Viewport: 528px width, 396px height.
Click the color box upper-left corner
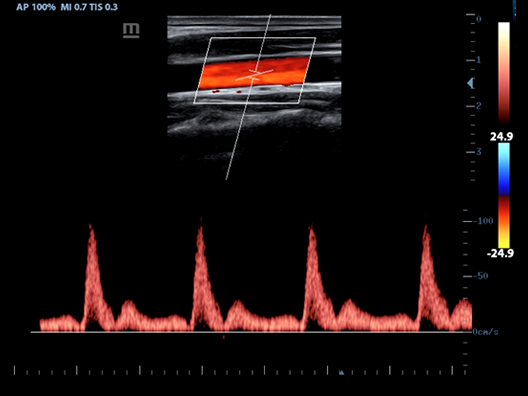[210, 38]
